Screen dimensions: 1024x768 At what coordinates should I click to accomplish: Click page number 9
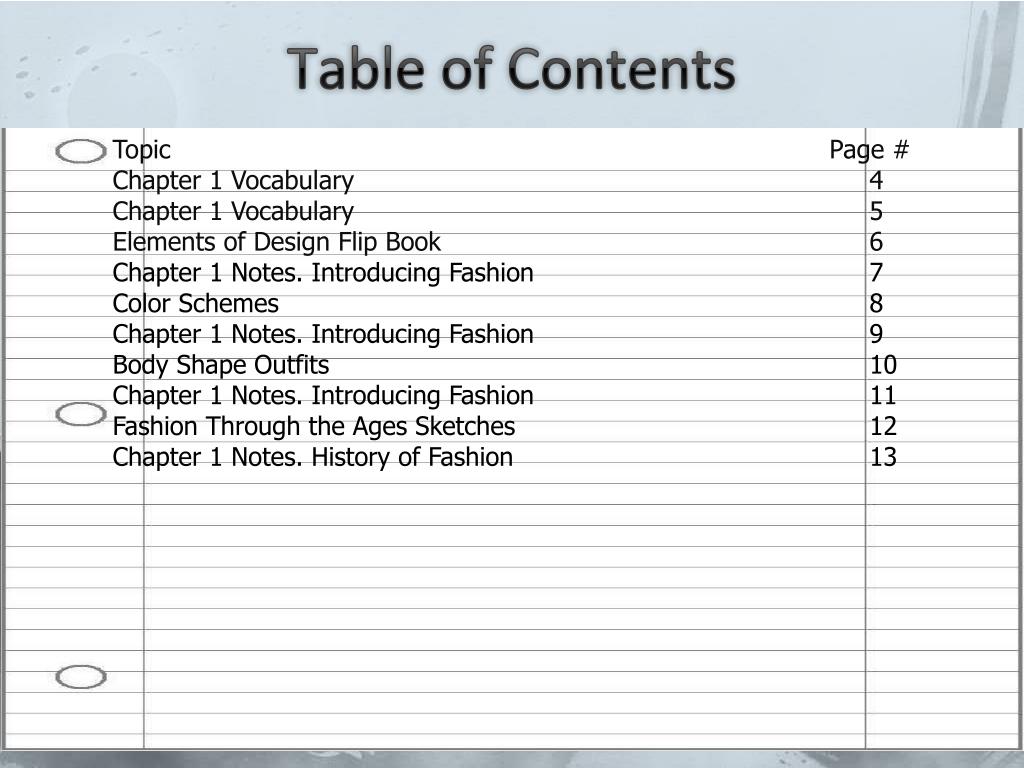(876, 334)
